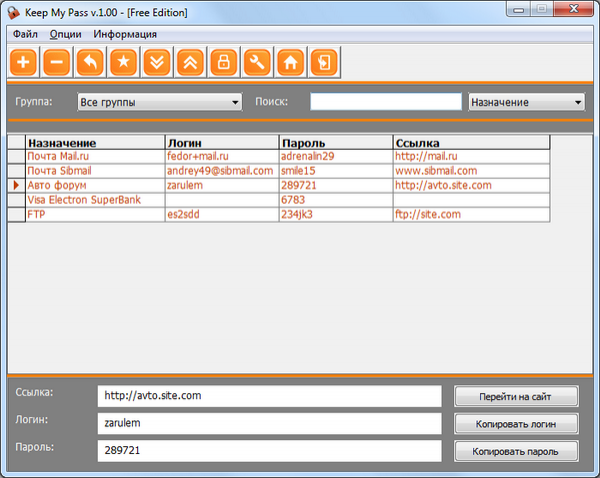Click the Поиск search input field
600x478 pixels.
tap(386, 102)
